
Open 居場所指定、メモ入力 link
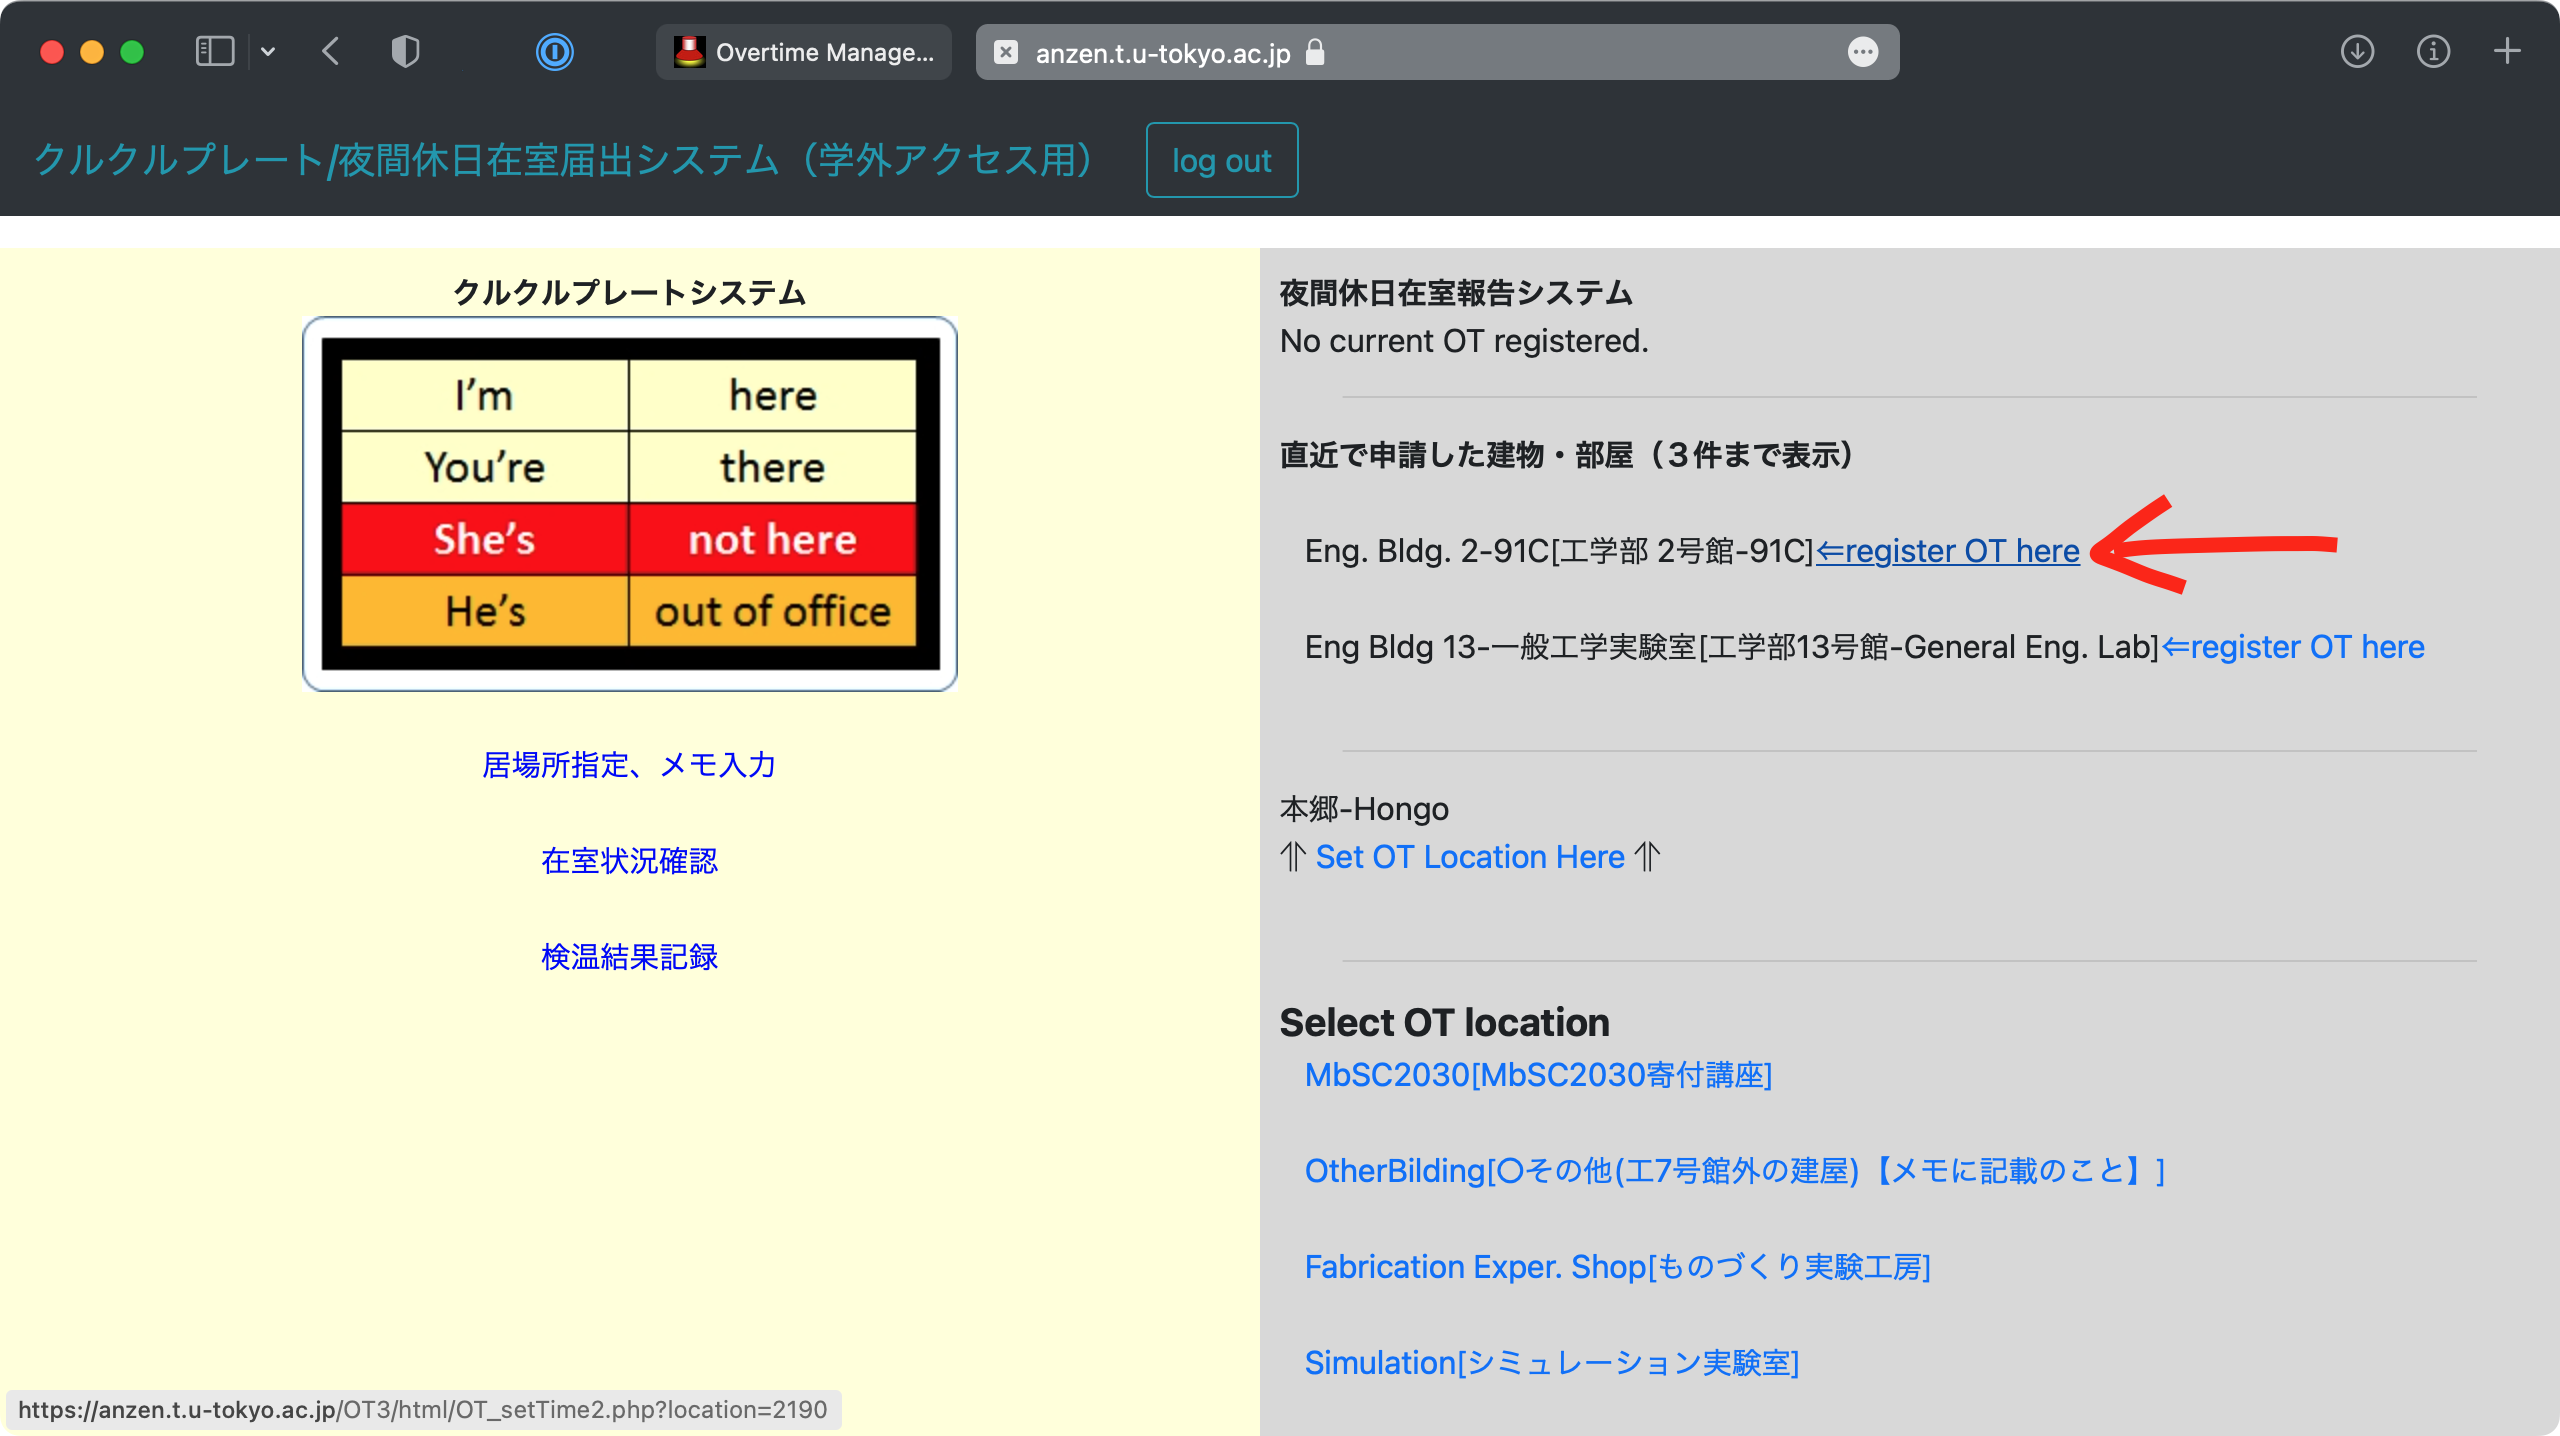(629, 765)
